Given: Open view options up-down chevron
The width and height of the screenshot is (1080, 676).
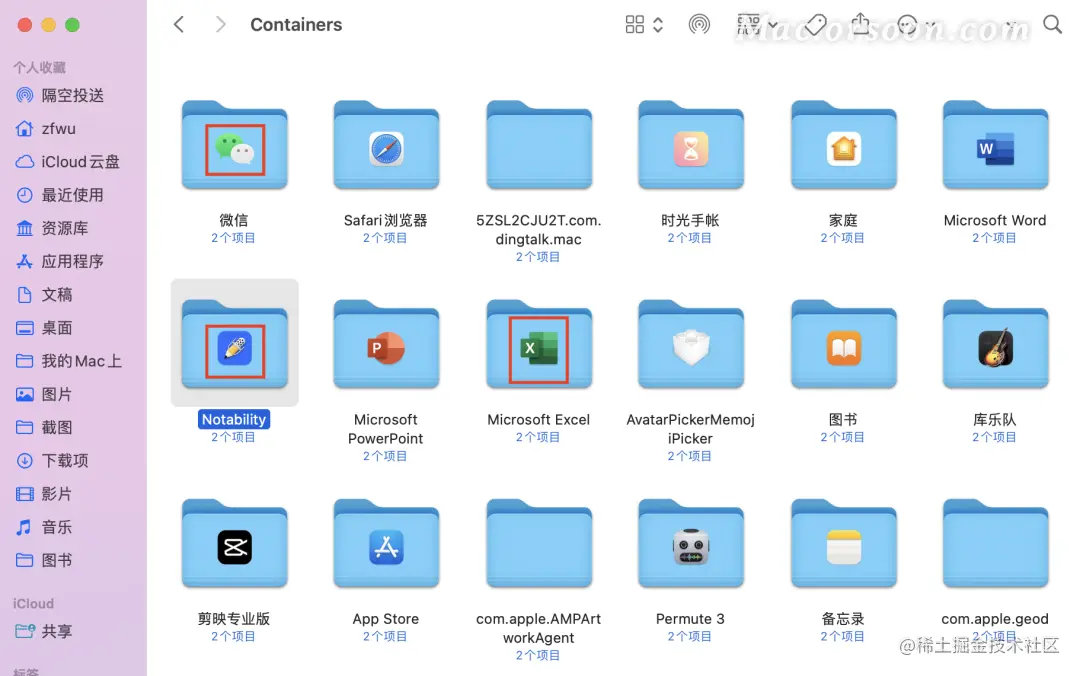Looking at the screenshot, I should 658,25.
